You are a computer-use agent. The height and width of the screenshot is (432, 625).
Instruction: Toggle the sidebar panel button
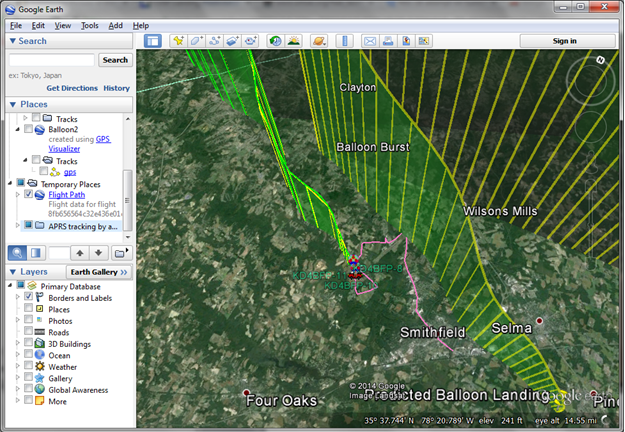153,41
